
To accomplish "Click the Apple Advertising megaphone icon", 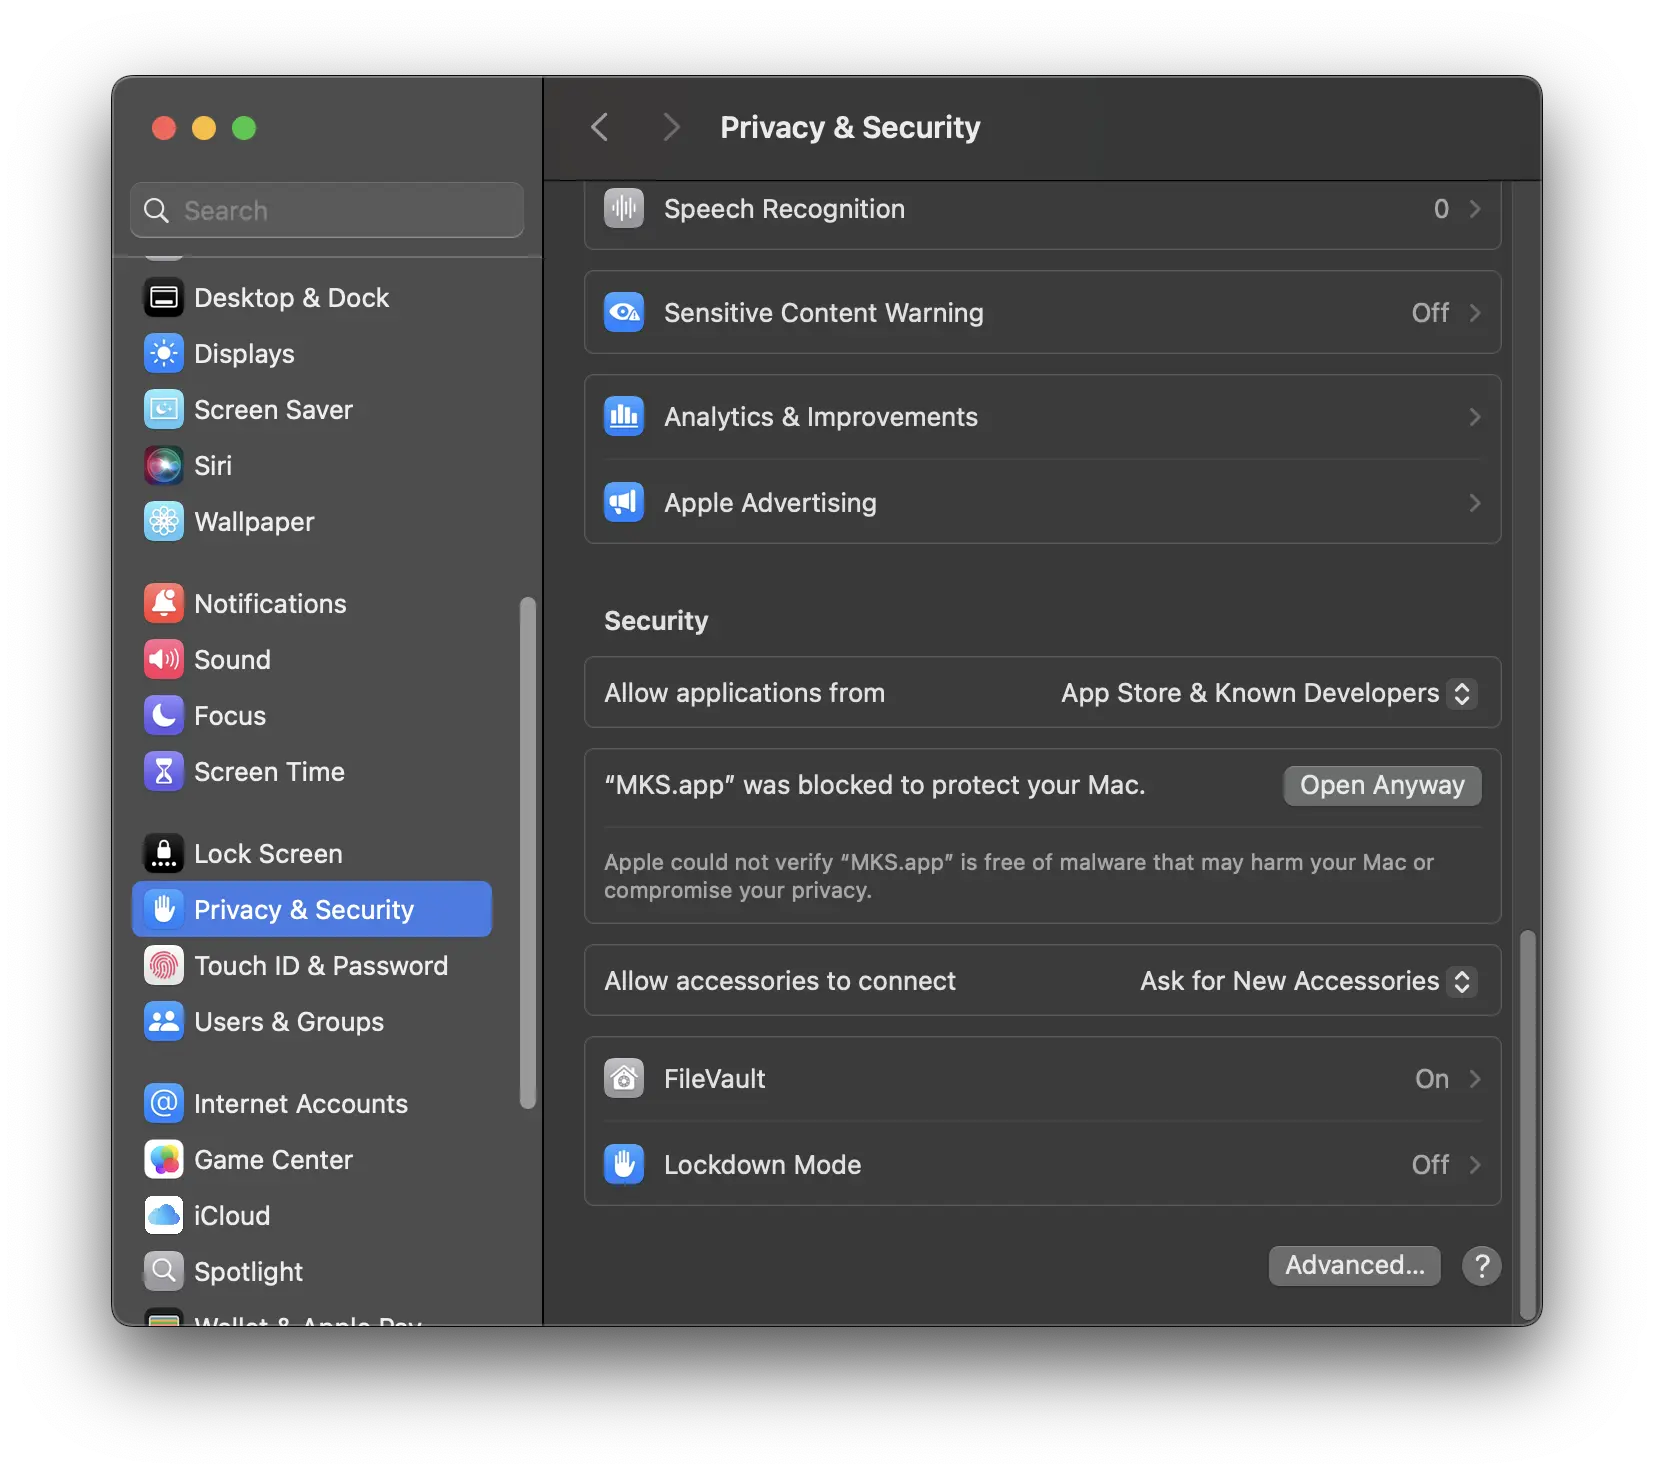I will 624,503.
